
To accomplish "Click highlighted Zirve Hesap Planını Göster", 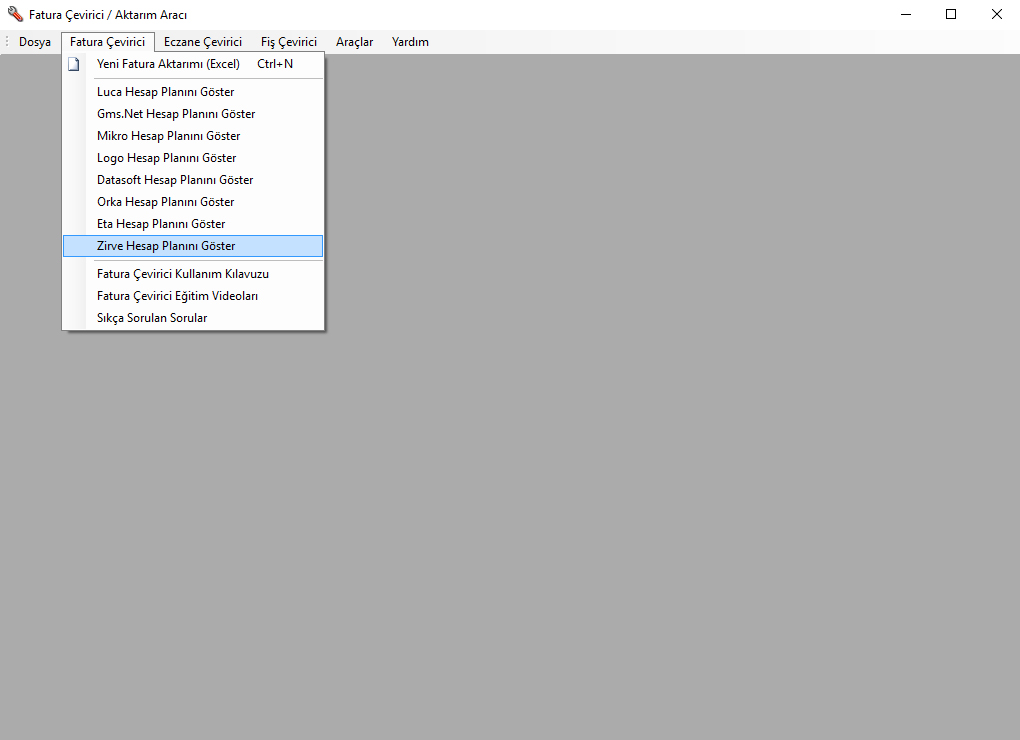I will pyautogui.click(x=193, y=246).
